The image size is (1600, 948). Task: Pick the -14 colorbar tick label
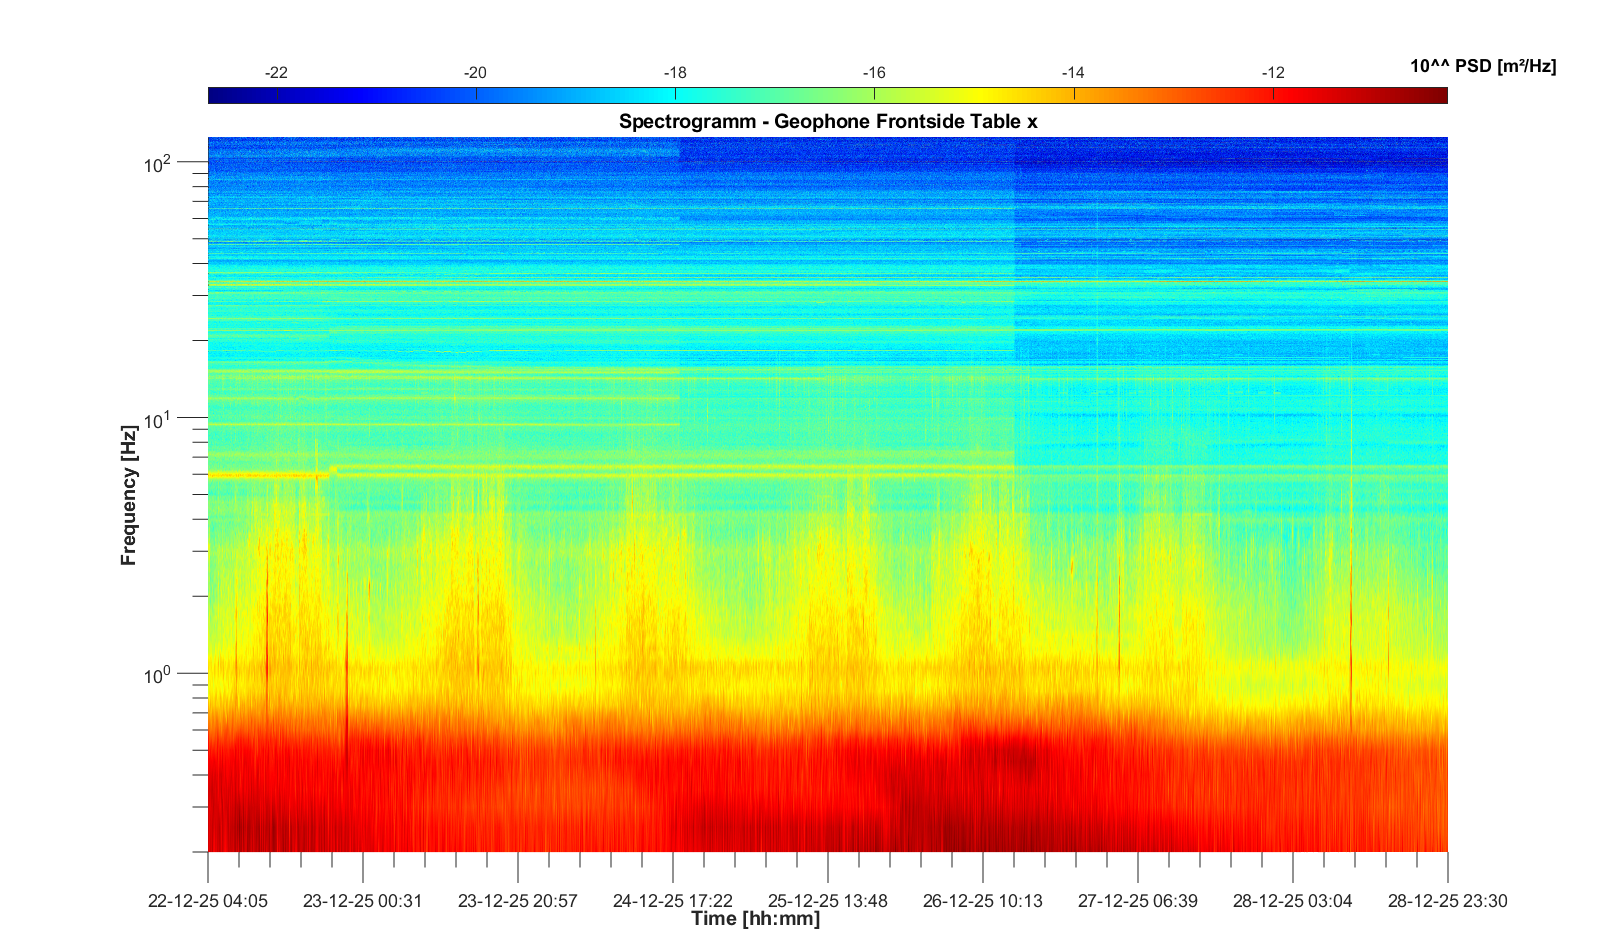(x=1073, y=73)
